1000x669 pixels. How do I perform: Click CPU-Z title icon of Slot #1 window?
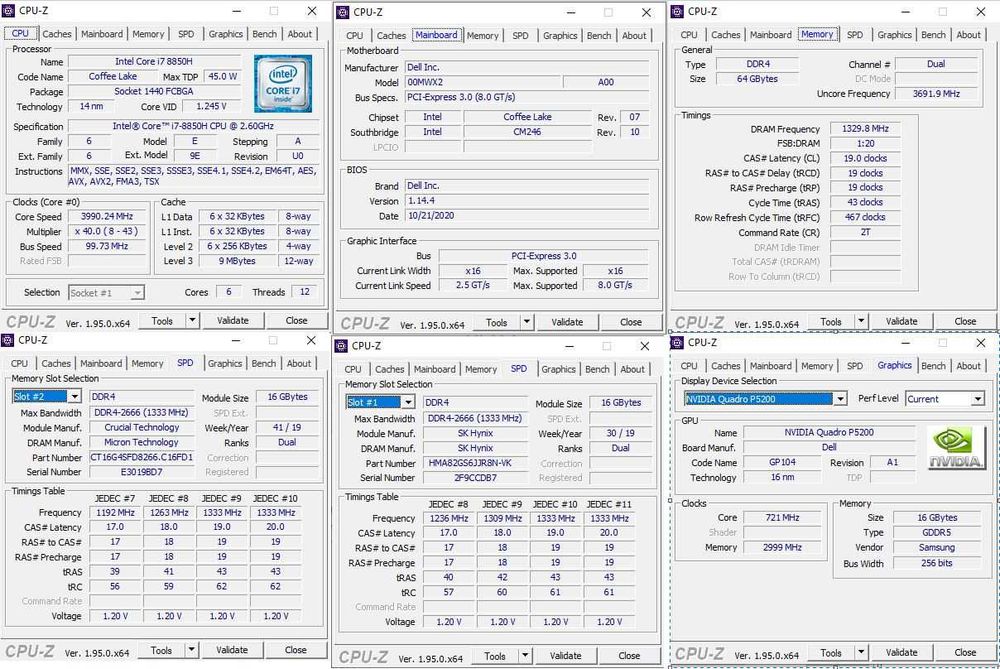[341, 346]
